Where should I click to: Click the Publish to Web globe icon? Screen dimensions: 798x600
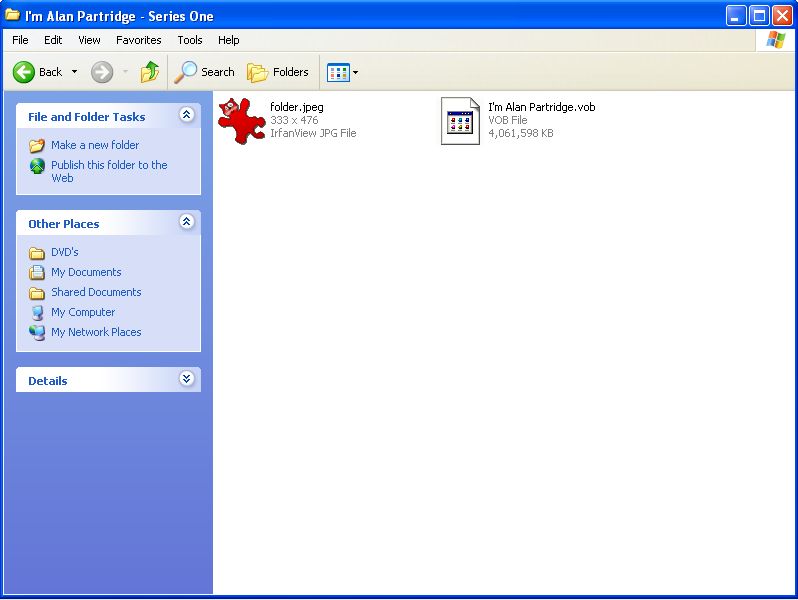click(37, 166)
